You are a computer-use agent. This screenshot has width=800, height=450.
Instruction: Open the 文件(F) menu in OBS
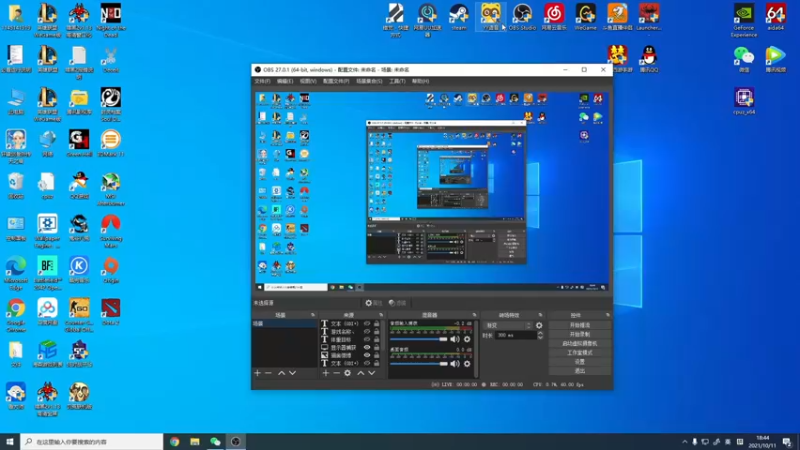[x=262, y=81]
